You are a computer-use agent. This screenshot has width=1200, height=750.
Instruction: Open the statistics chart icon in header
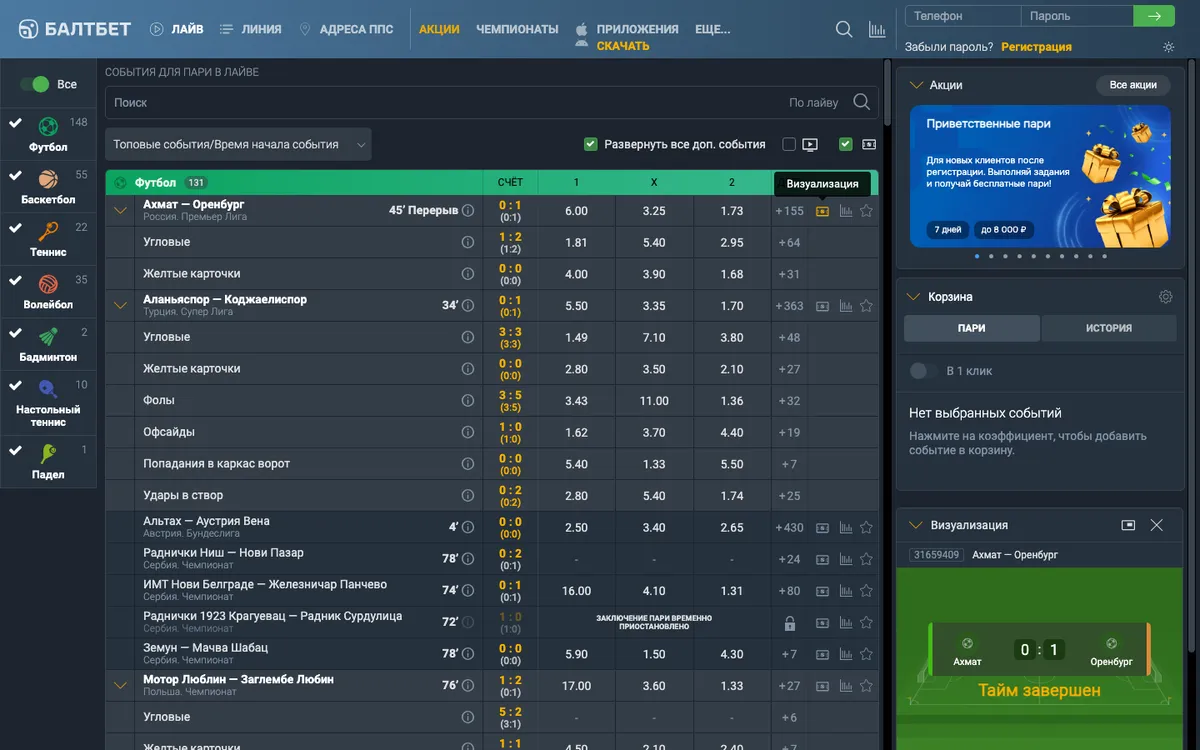[x=877, y=29]
